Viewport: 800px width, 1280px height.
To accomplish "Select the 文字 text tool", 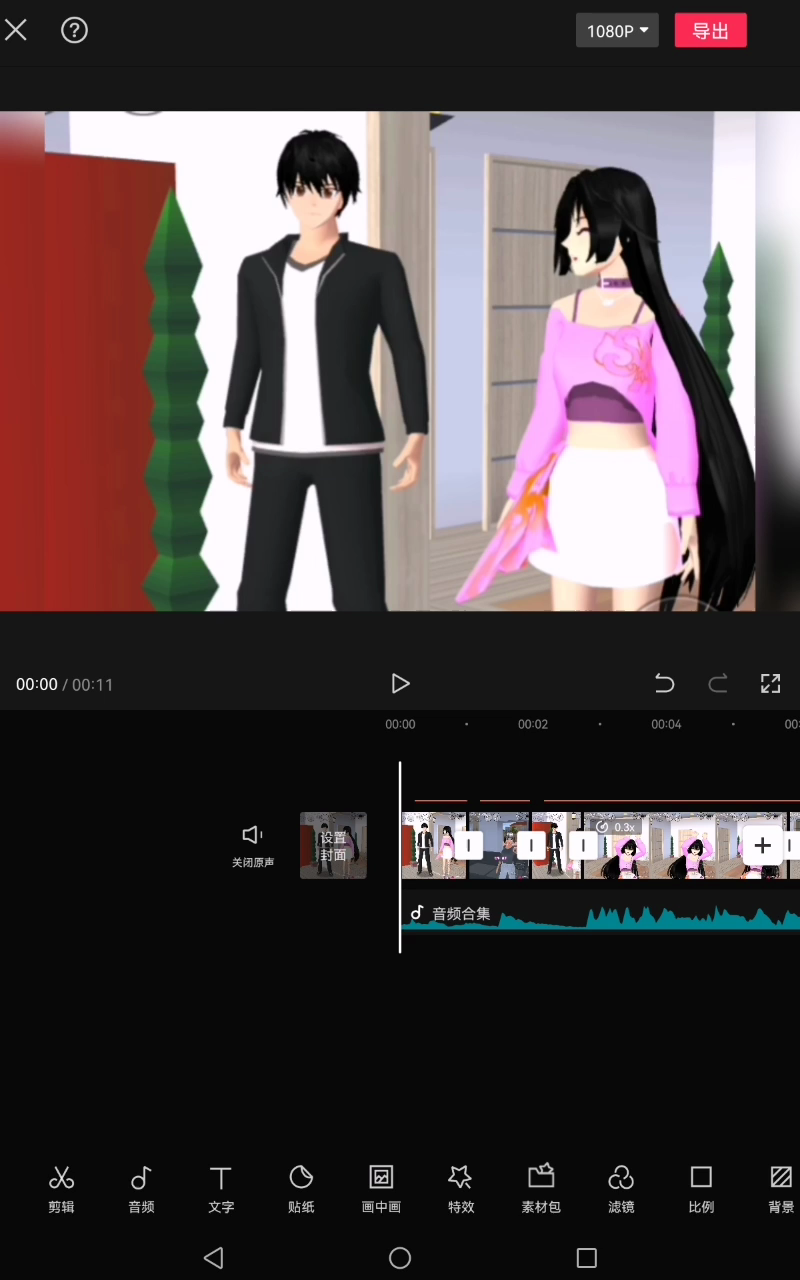I will click(221, 1188).
